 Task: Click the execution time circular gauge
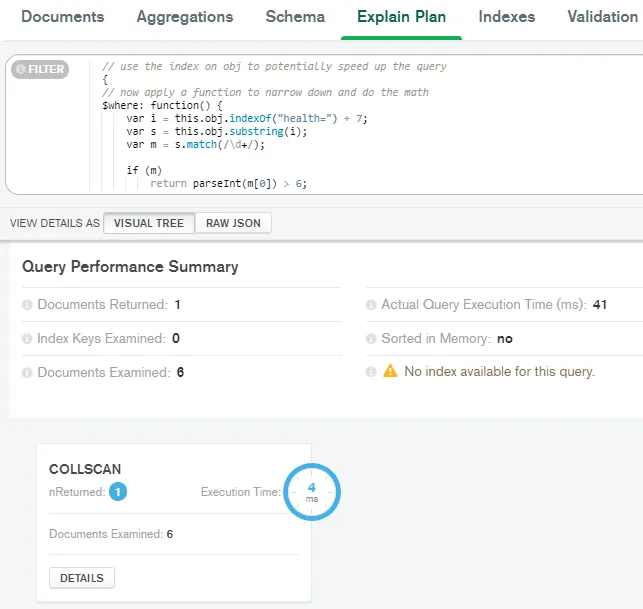(312, 492)
